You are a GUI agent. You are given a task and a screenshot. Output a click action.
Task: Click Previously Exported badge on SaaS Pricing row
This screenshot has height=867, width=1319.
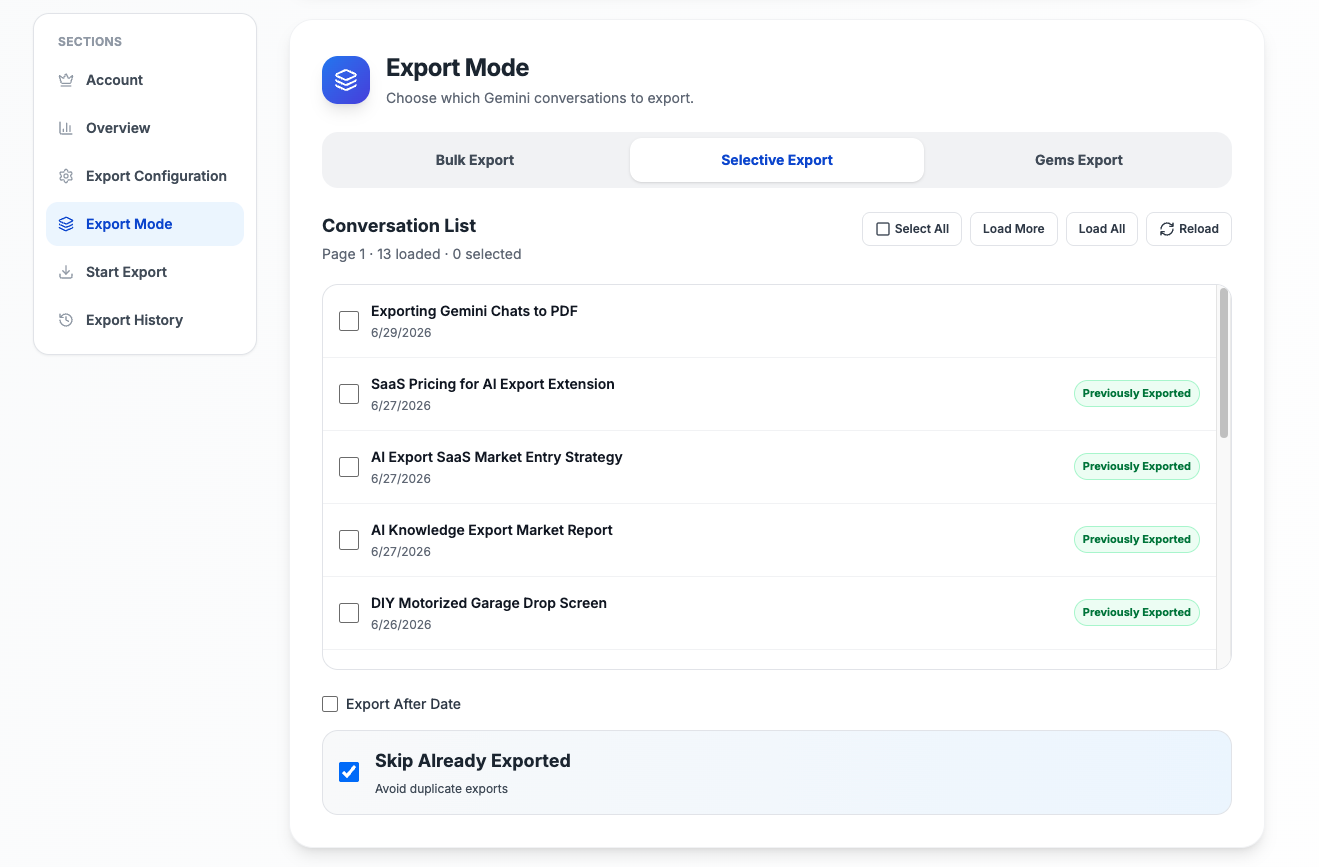tap(1137, 394)
